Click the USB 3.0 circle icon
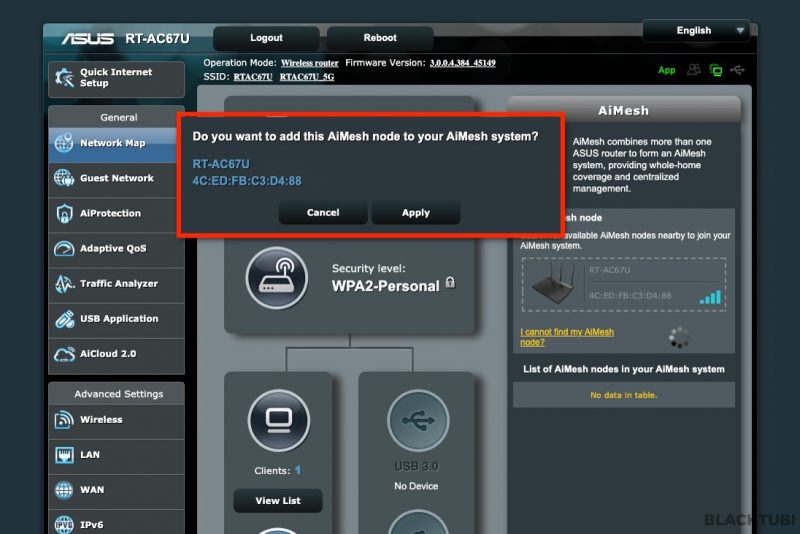 click(x=418, y=420)
